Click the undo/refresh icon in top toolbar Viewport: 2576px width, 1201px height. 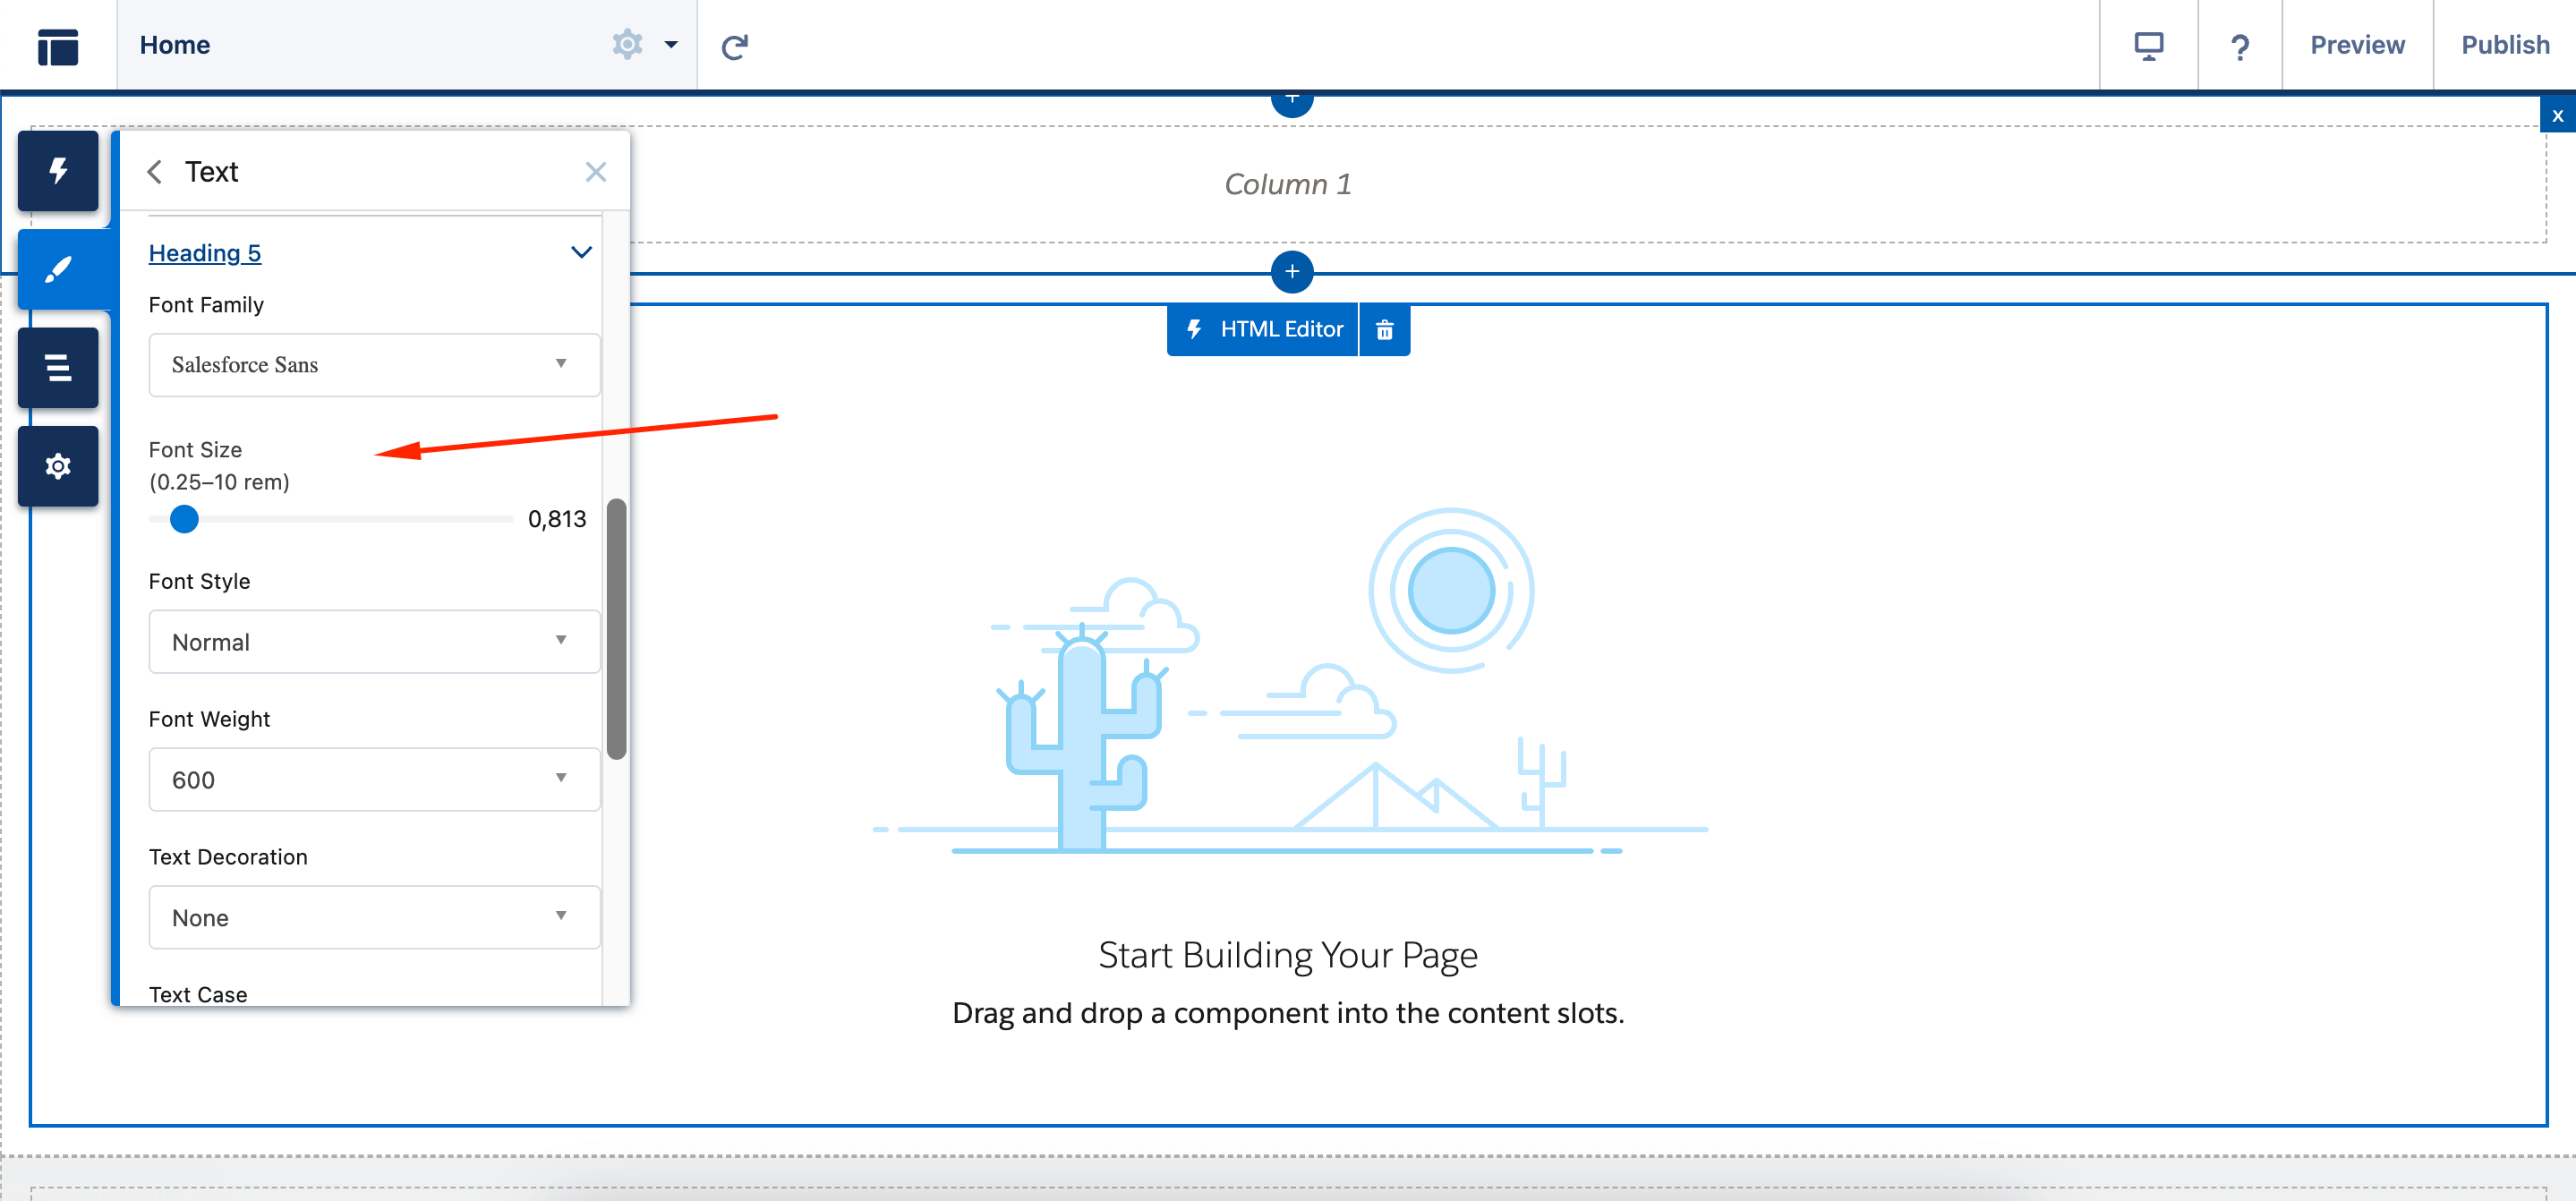click(734, 45)
